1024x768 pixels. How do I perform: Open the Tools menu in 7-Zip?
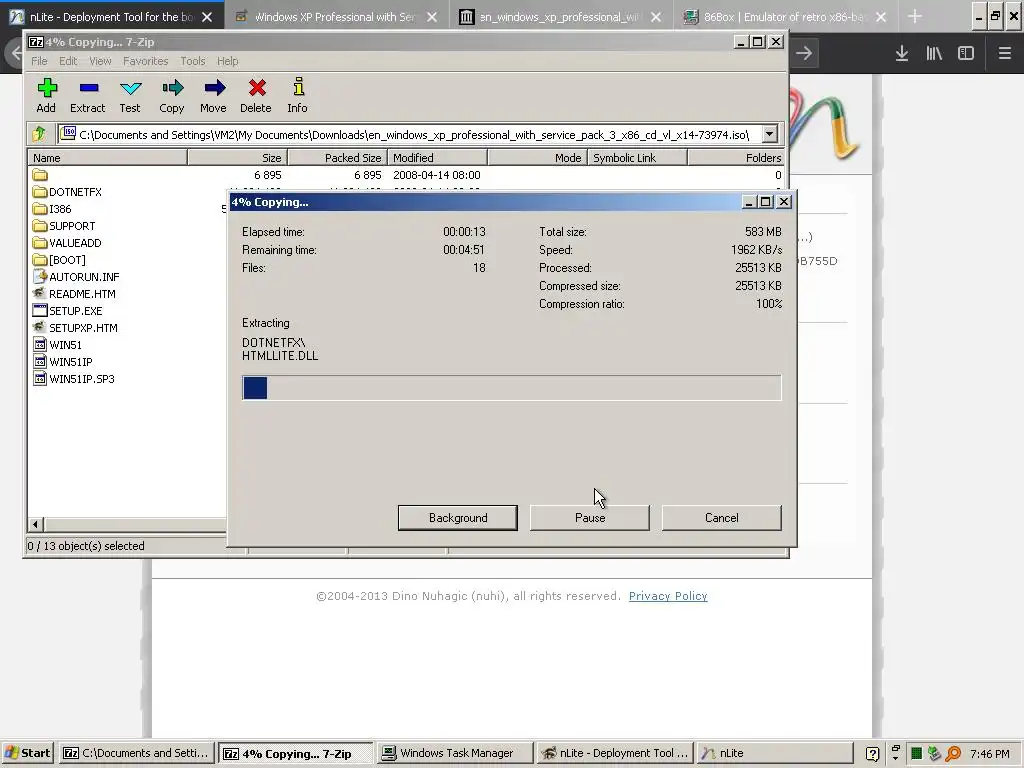[193, 61]
